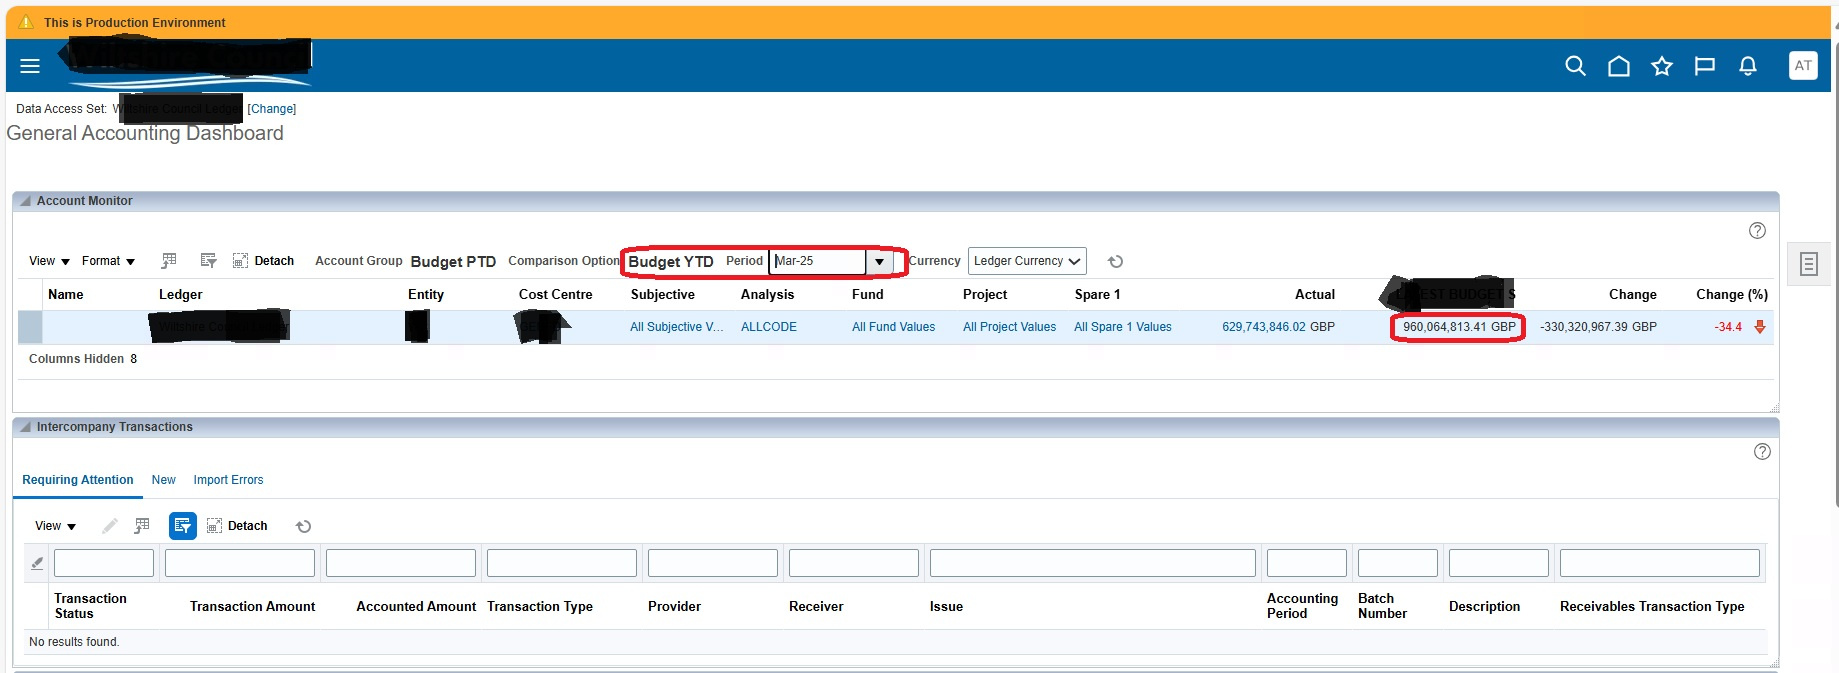
Task: Detach the Intercompany Transactions table
Action: pos(237,526)
